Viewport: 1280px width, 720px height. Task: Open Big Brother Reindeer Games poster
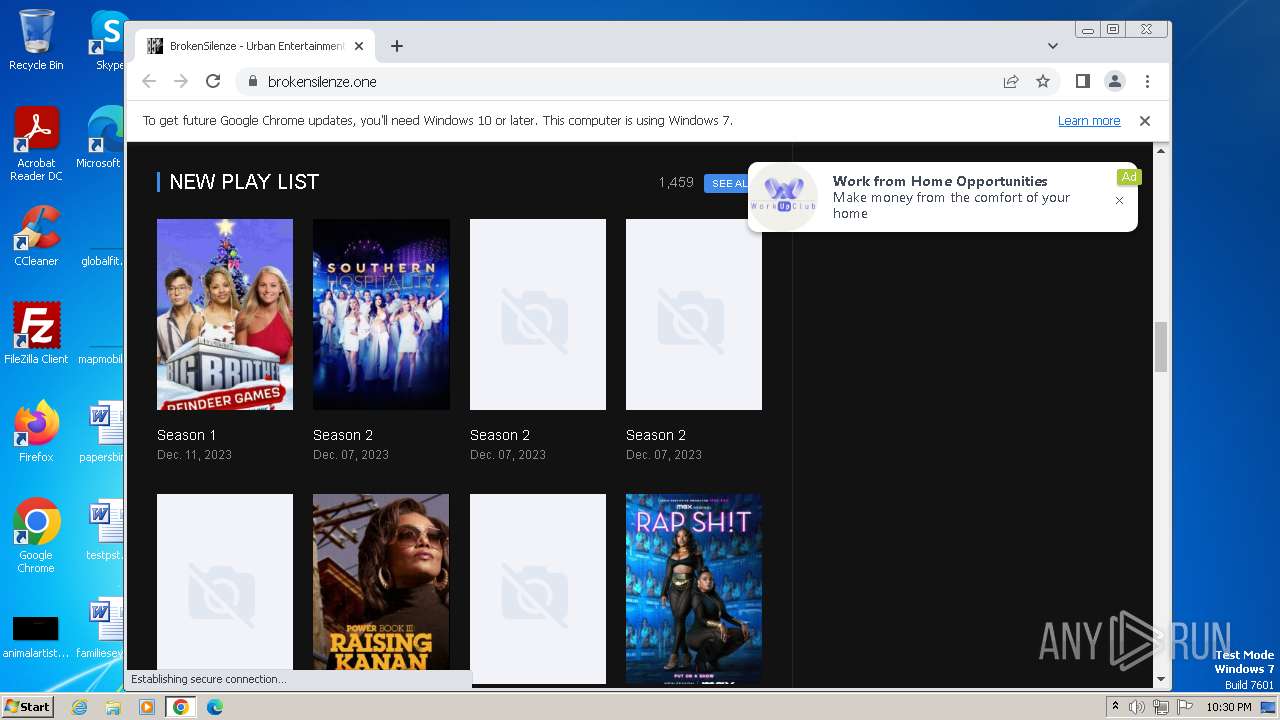coord(225,314)
